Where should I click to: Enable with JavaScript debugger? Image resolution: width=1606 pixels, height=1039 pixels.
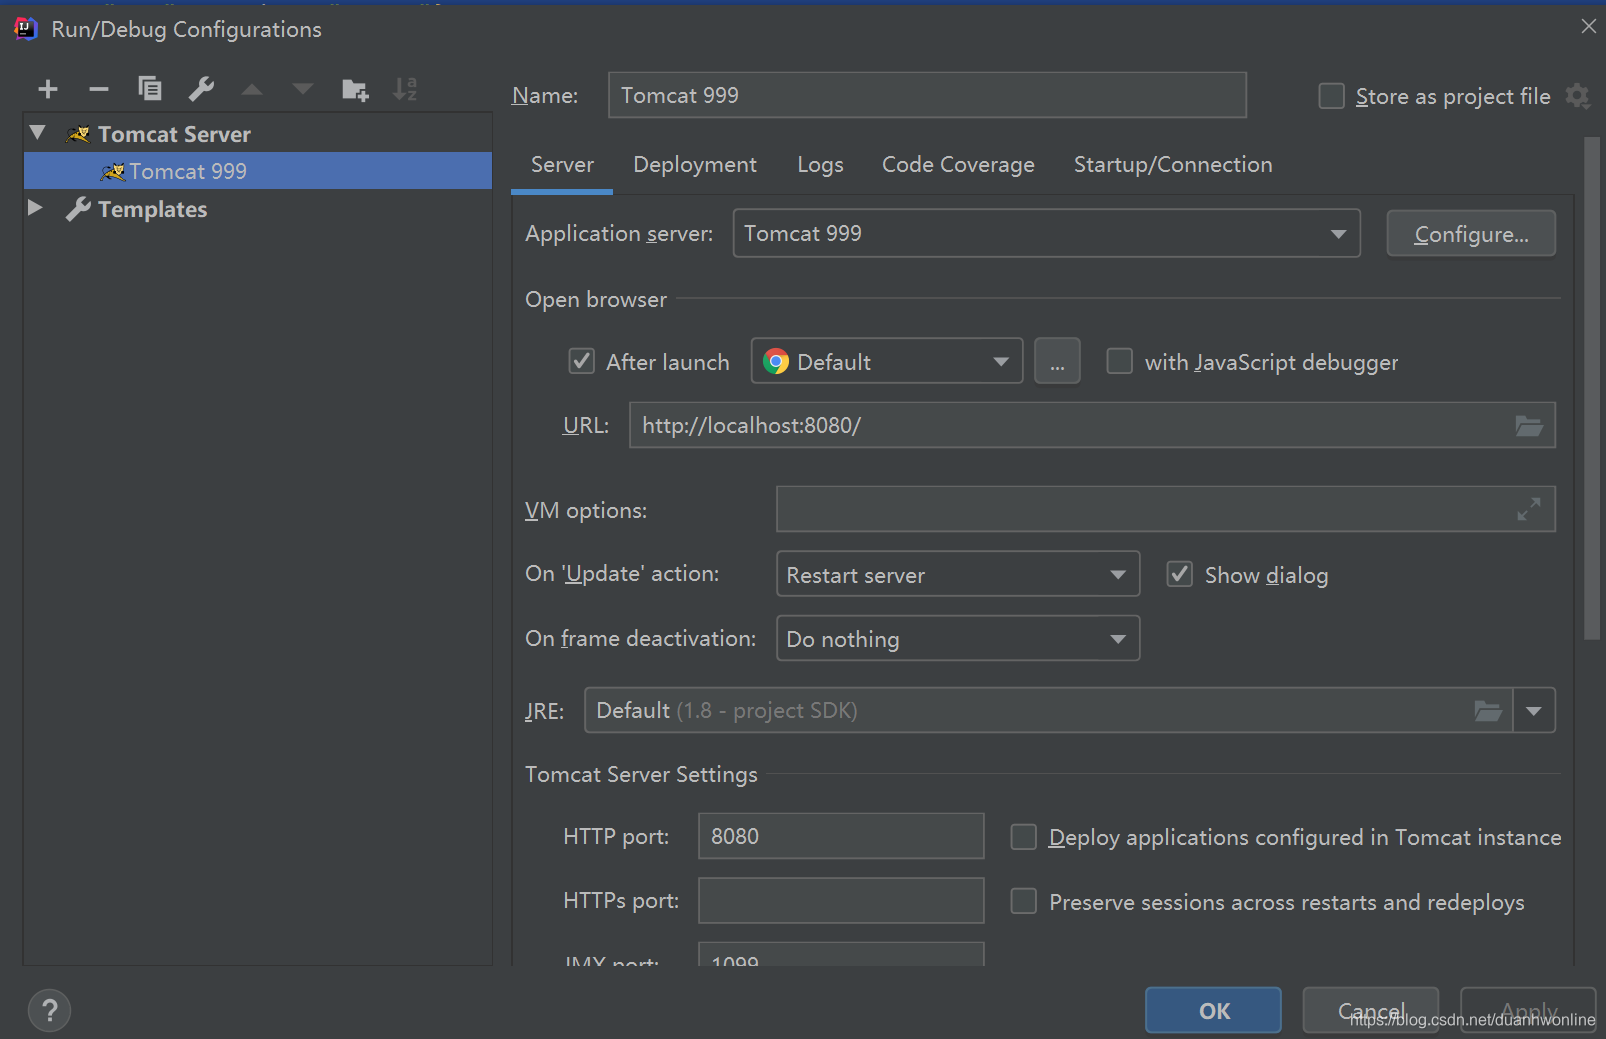[1119, 361]
